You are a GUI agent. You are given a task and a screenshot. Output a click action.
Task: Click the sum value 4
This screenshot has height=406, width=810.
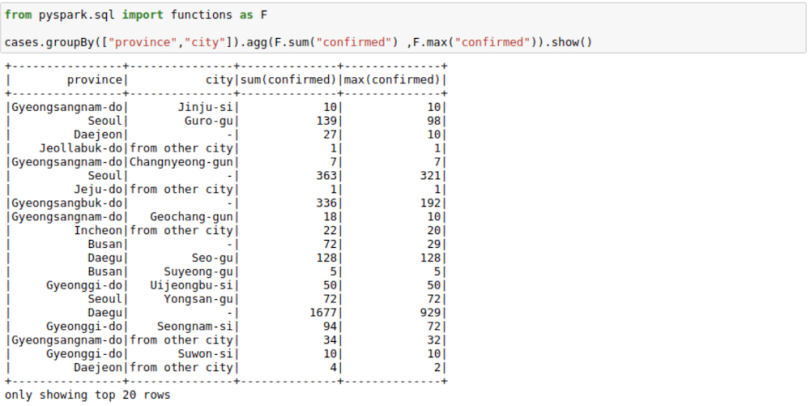point(333,367)
